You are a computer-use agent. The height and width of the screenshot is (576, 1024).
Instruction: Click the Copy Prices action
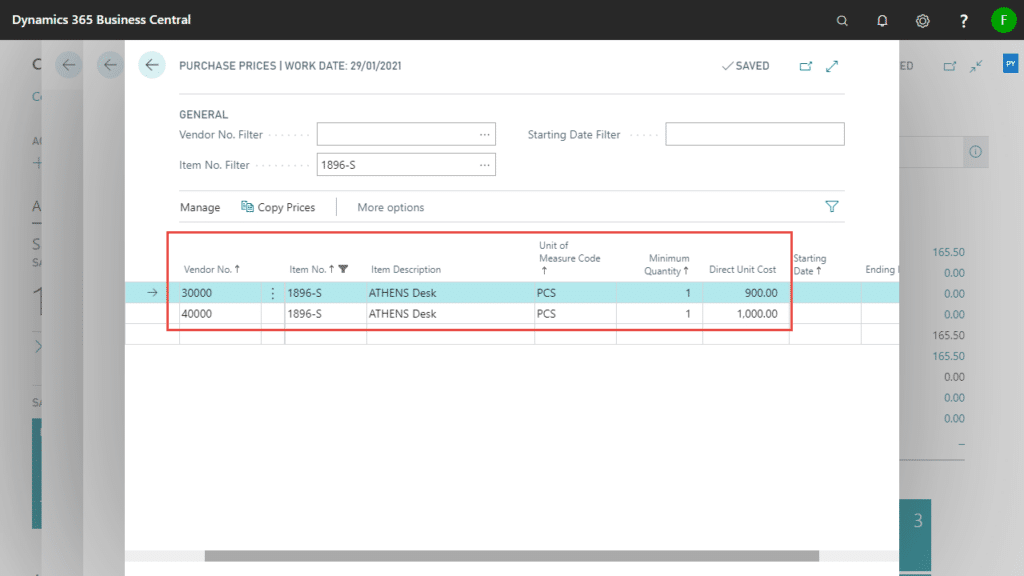(x=278, y=207)
